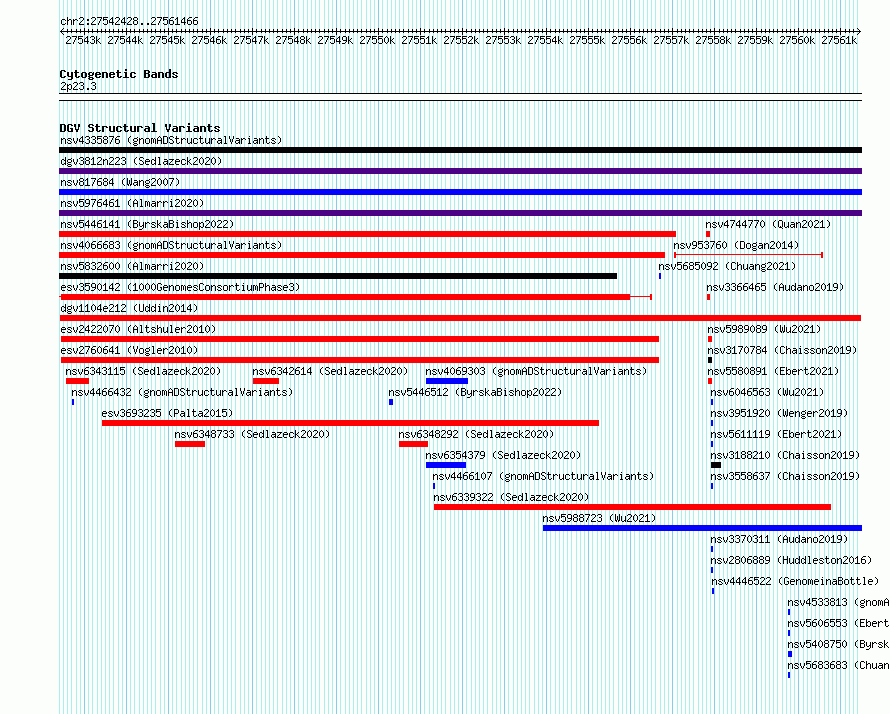Click red bar under nsv6348733
Image resolution: width=890 pixels, height=714 pixels.
point(190,444)
